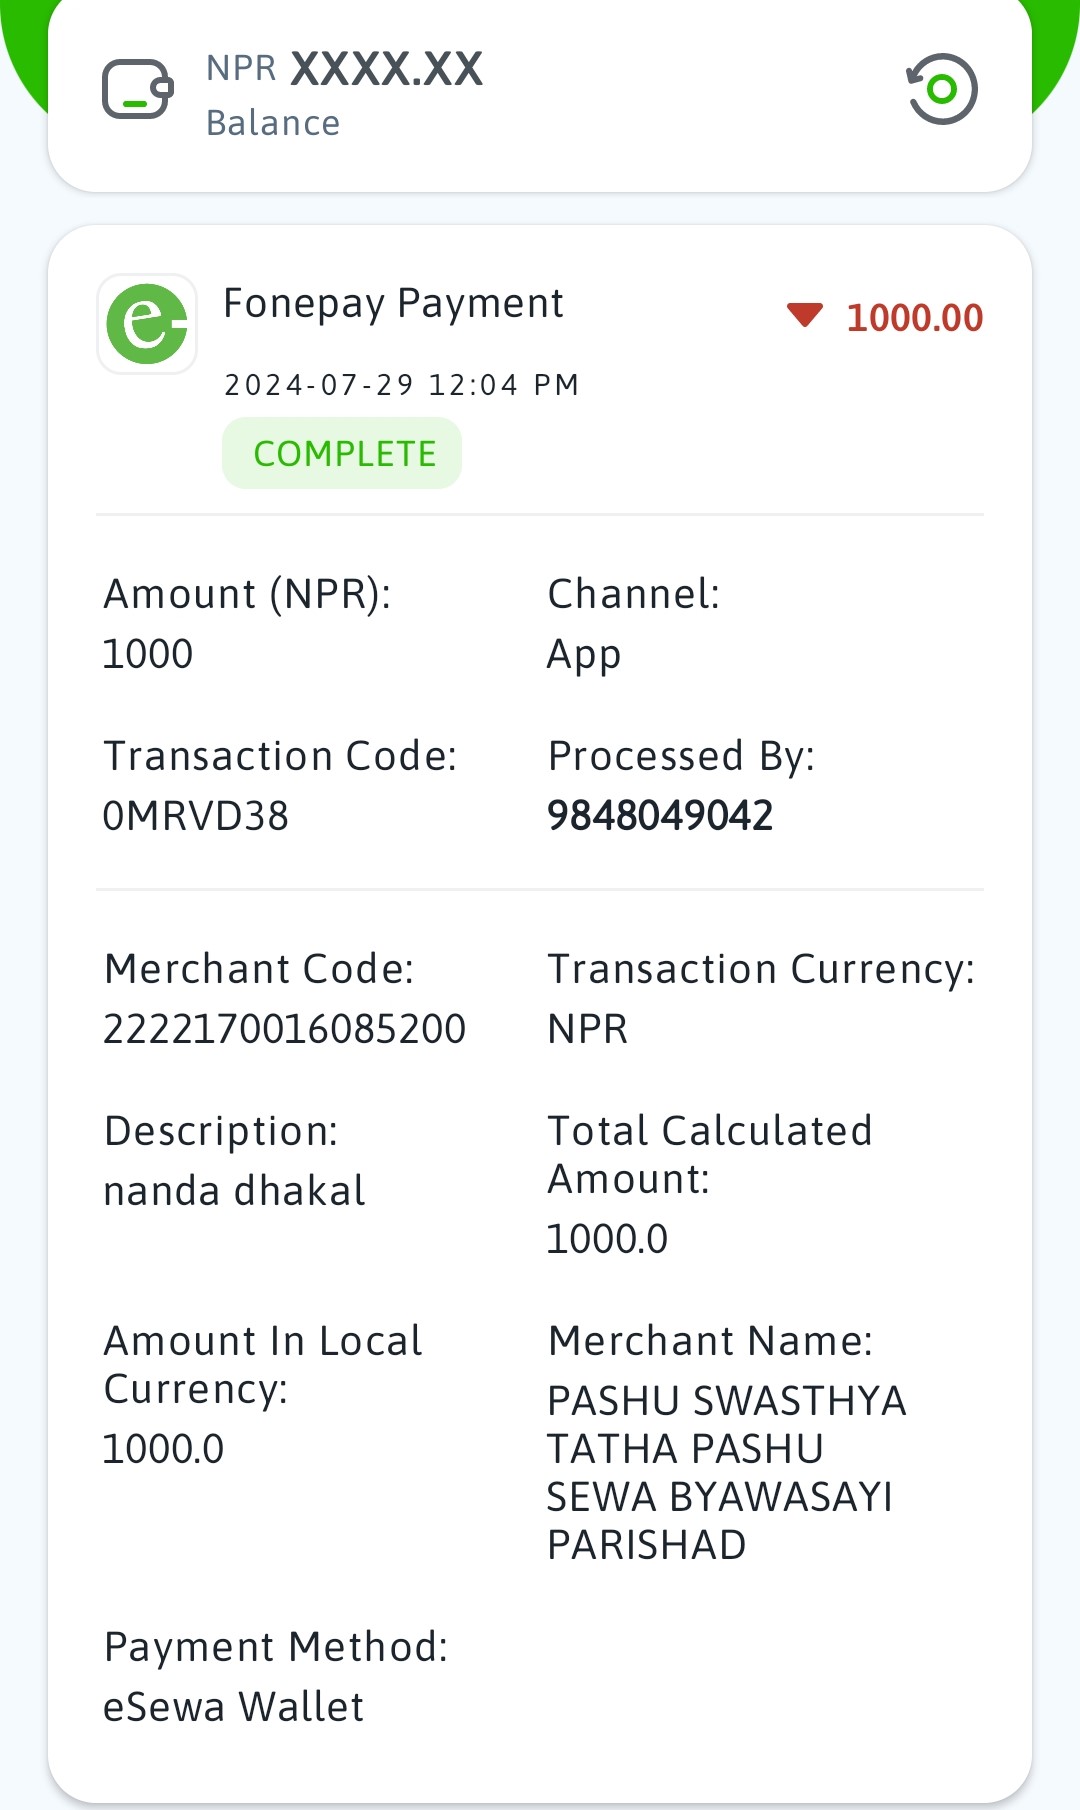This screenshot has width=1080, height=1810.
Task: Tap Transaction Currency NPR value
Action: click(x=588, y=1029)
